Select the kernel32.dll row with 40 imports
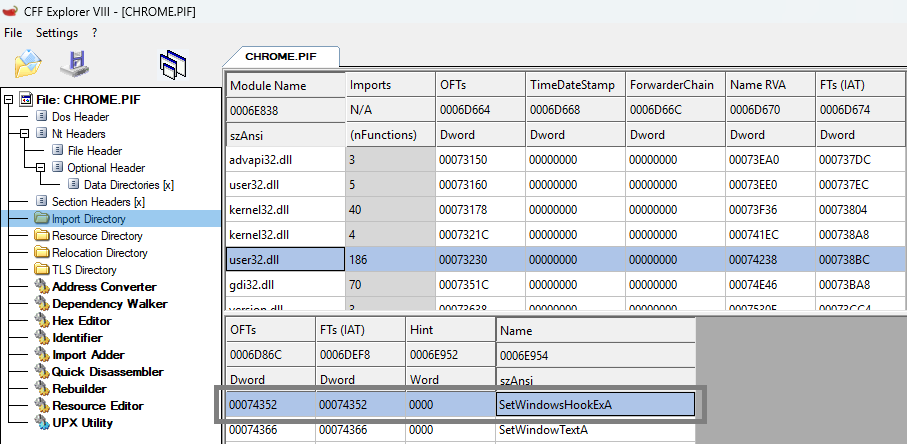Image resolution: width=907 pixels, height=444 pixels. 565,210
